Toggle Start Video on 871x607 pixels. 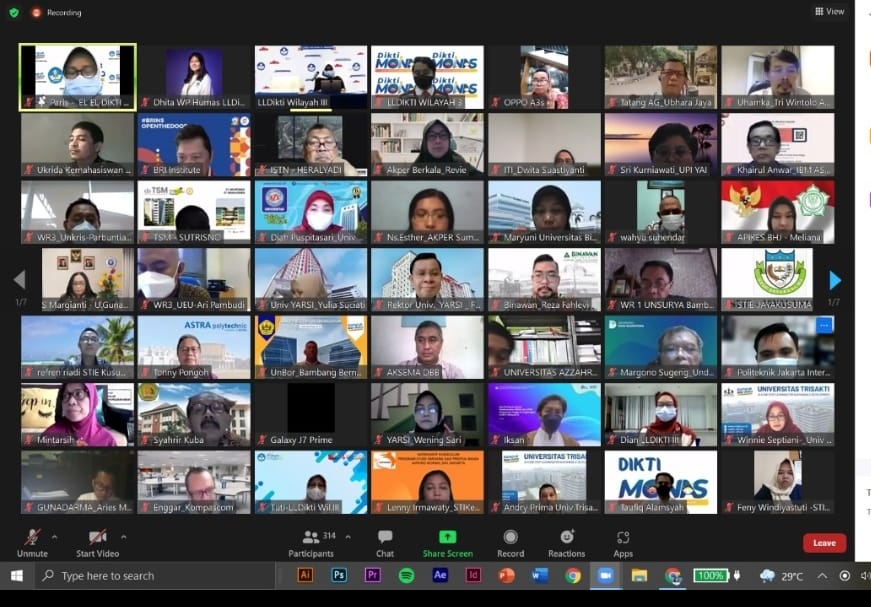98,542
